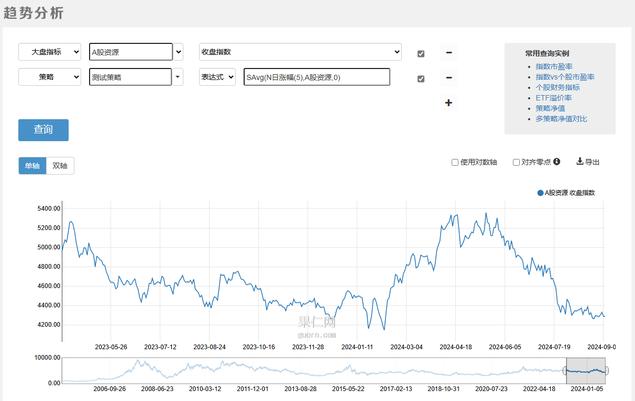Open the ETF溢价率 example link
The height and width of the screenshot is (401, 635).
(553, 98)
